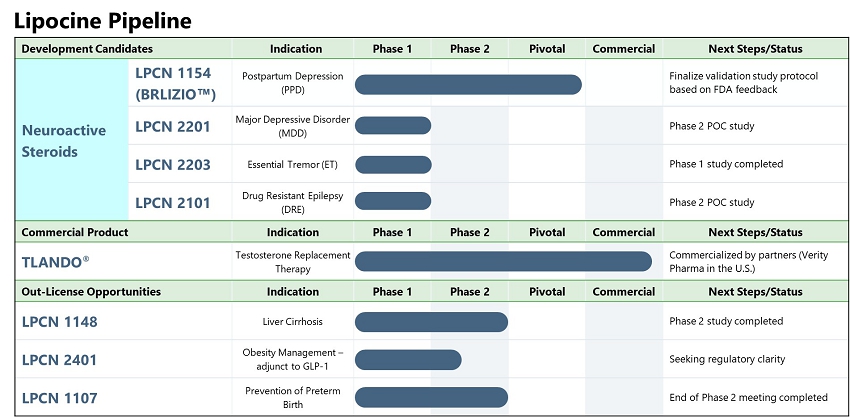Click the Development Candidates header
This screenshot has width=850, height=417.
[x=87, y=49]
